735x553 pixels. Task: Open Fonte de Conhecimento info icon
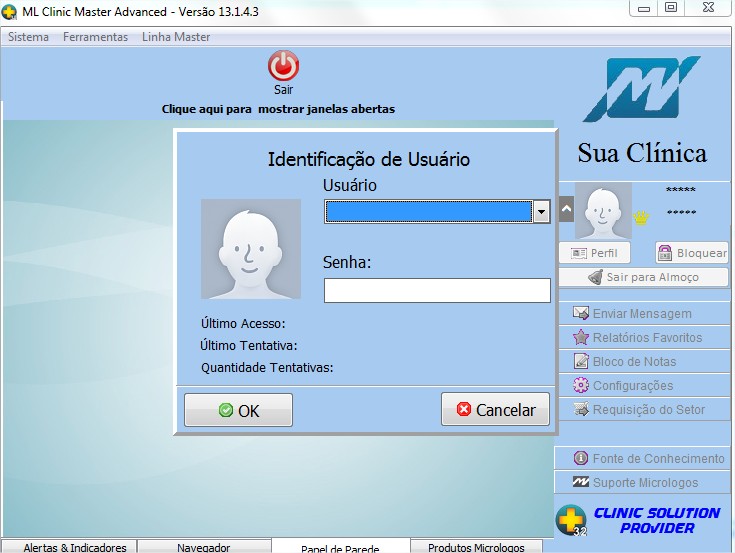(580, 459)
